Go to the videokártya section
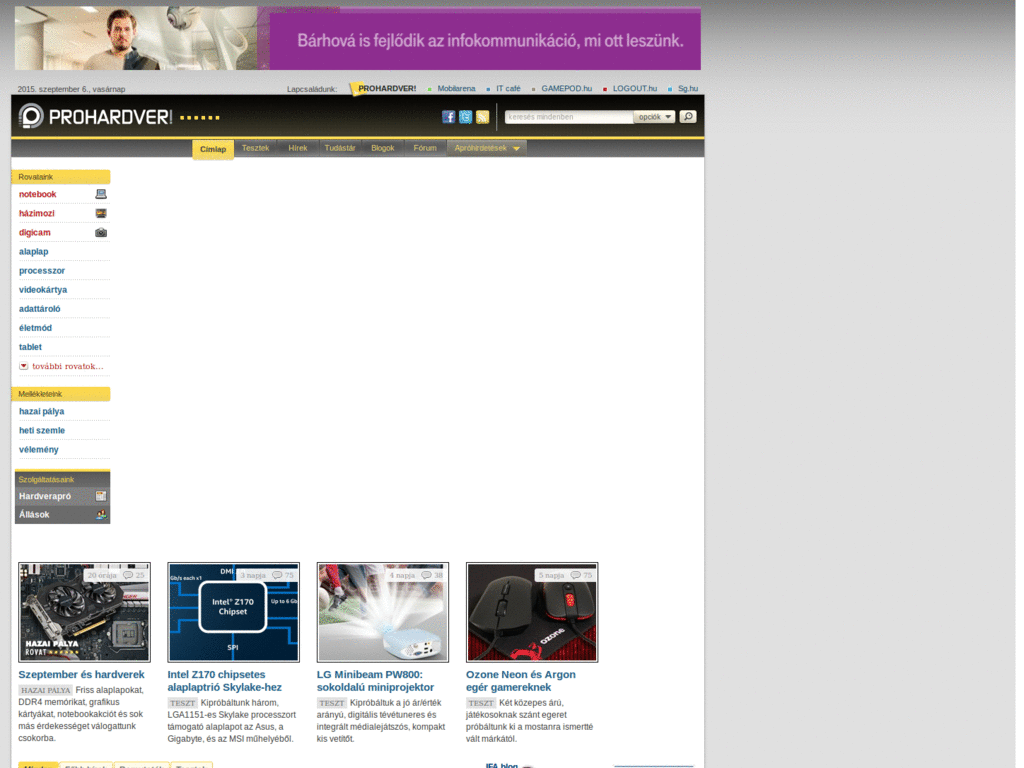1024x768 pixels. point(43,290)
